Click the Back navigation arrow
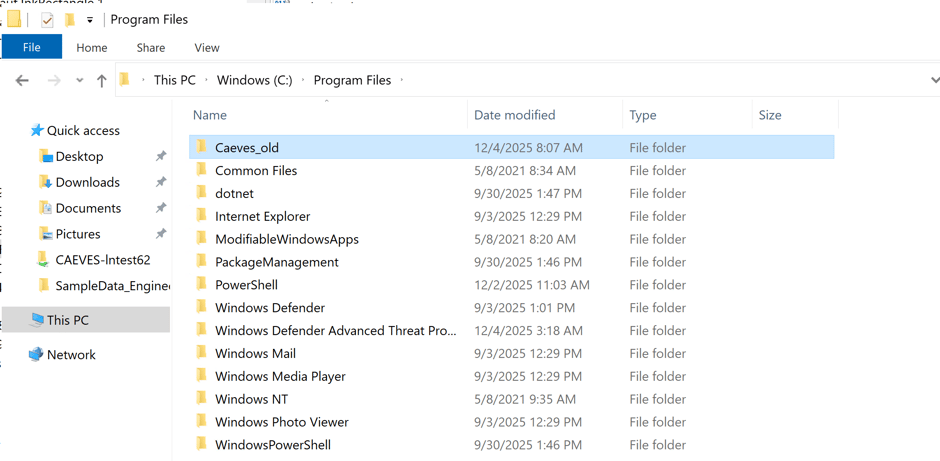 22,81
